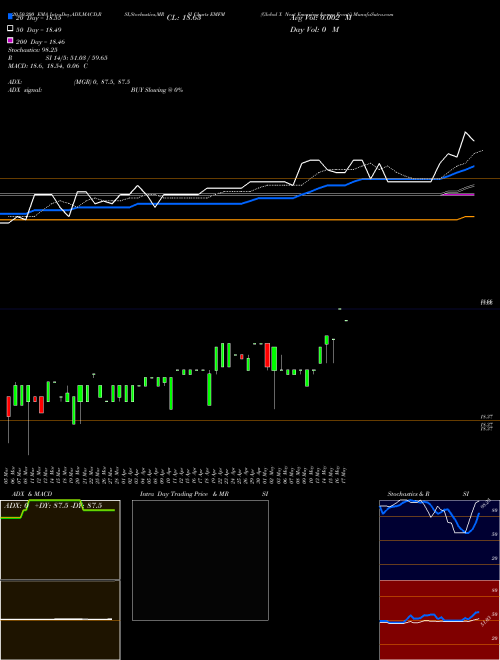Click the 'Stochastics & R' panel title

(x=408, y=494)
